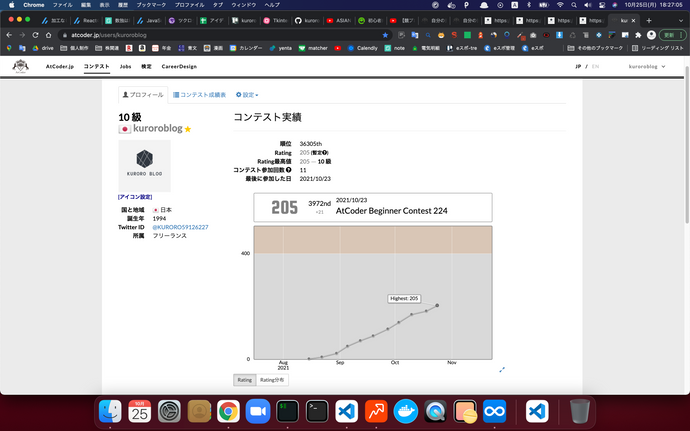690x431 pixels.
Task: Select the Rating分布 graph button
Action: tap(272, 380)
